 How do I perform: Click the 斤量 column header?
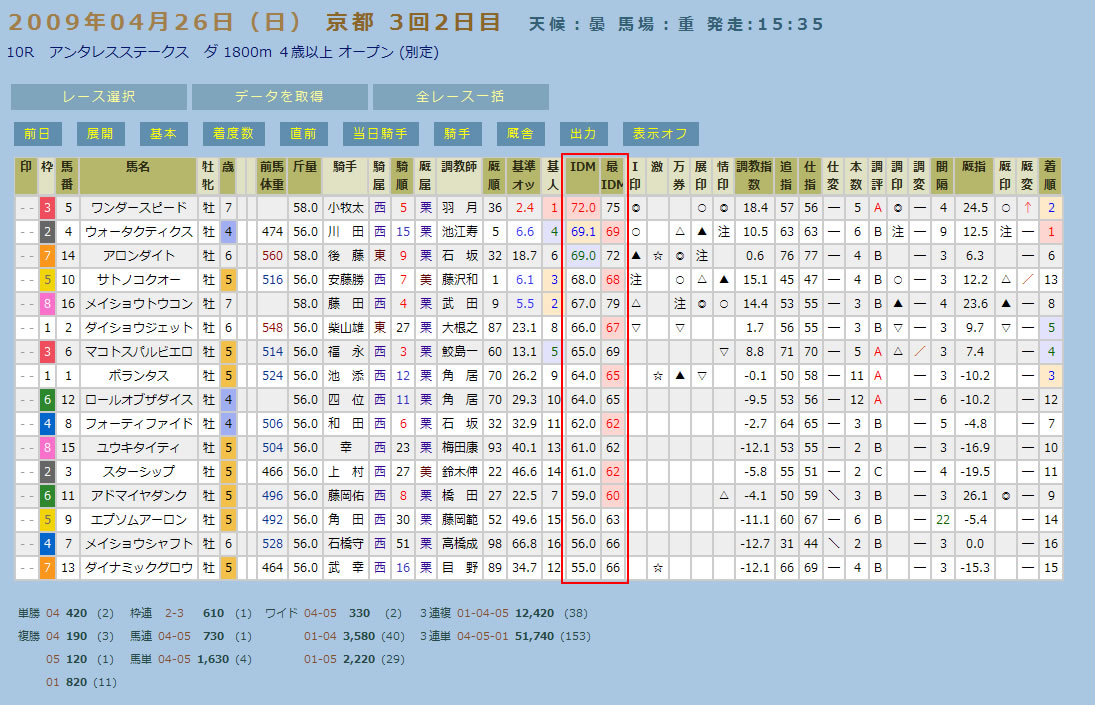click(304, 175)
